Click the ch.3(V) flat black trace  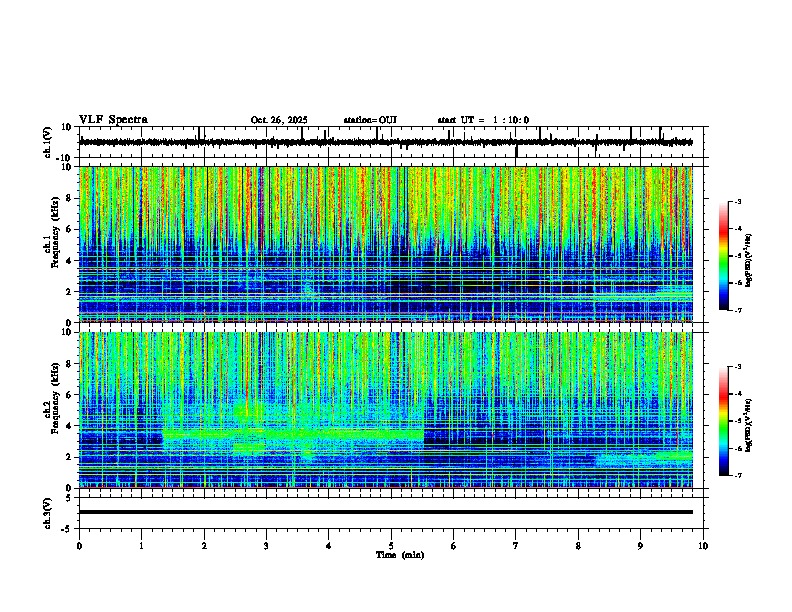(x=386, y=512)
